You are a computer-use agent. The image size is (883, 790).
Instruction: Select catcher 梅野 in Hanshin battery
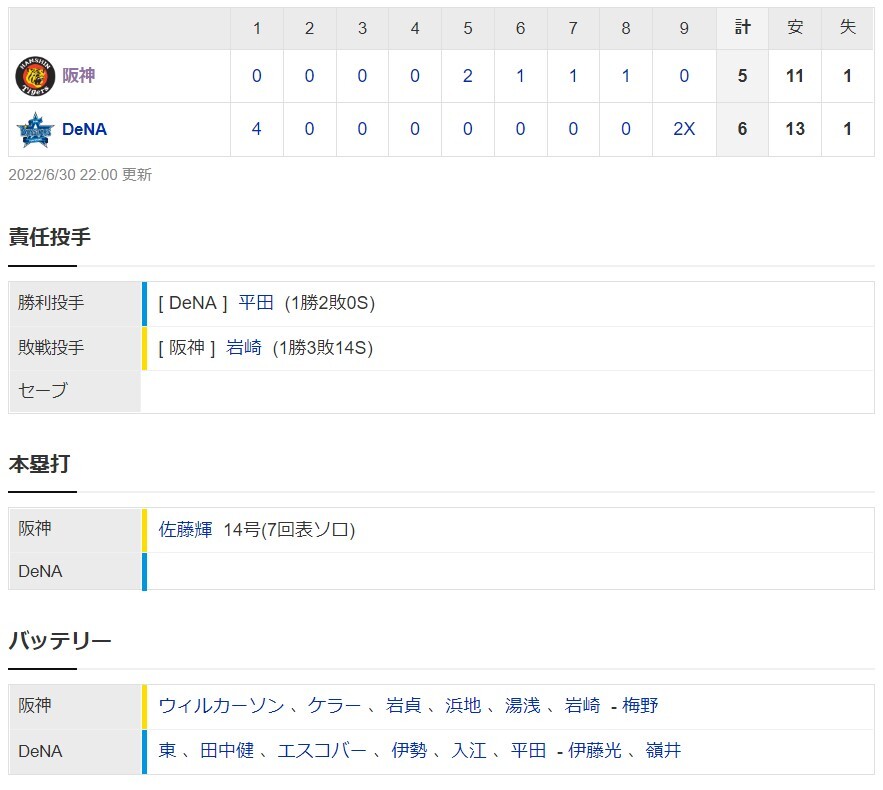pyautogui.click(x=640, y=705)
